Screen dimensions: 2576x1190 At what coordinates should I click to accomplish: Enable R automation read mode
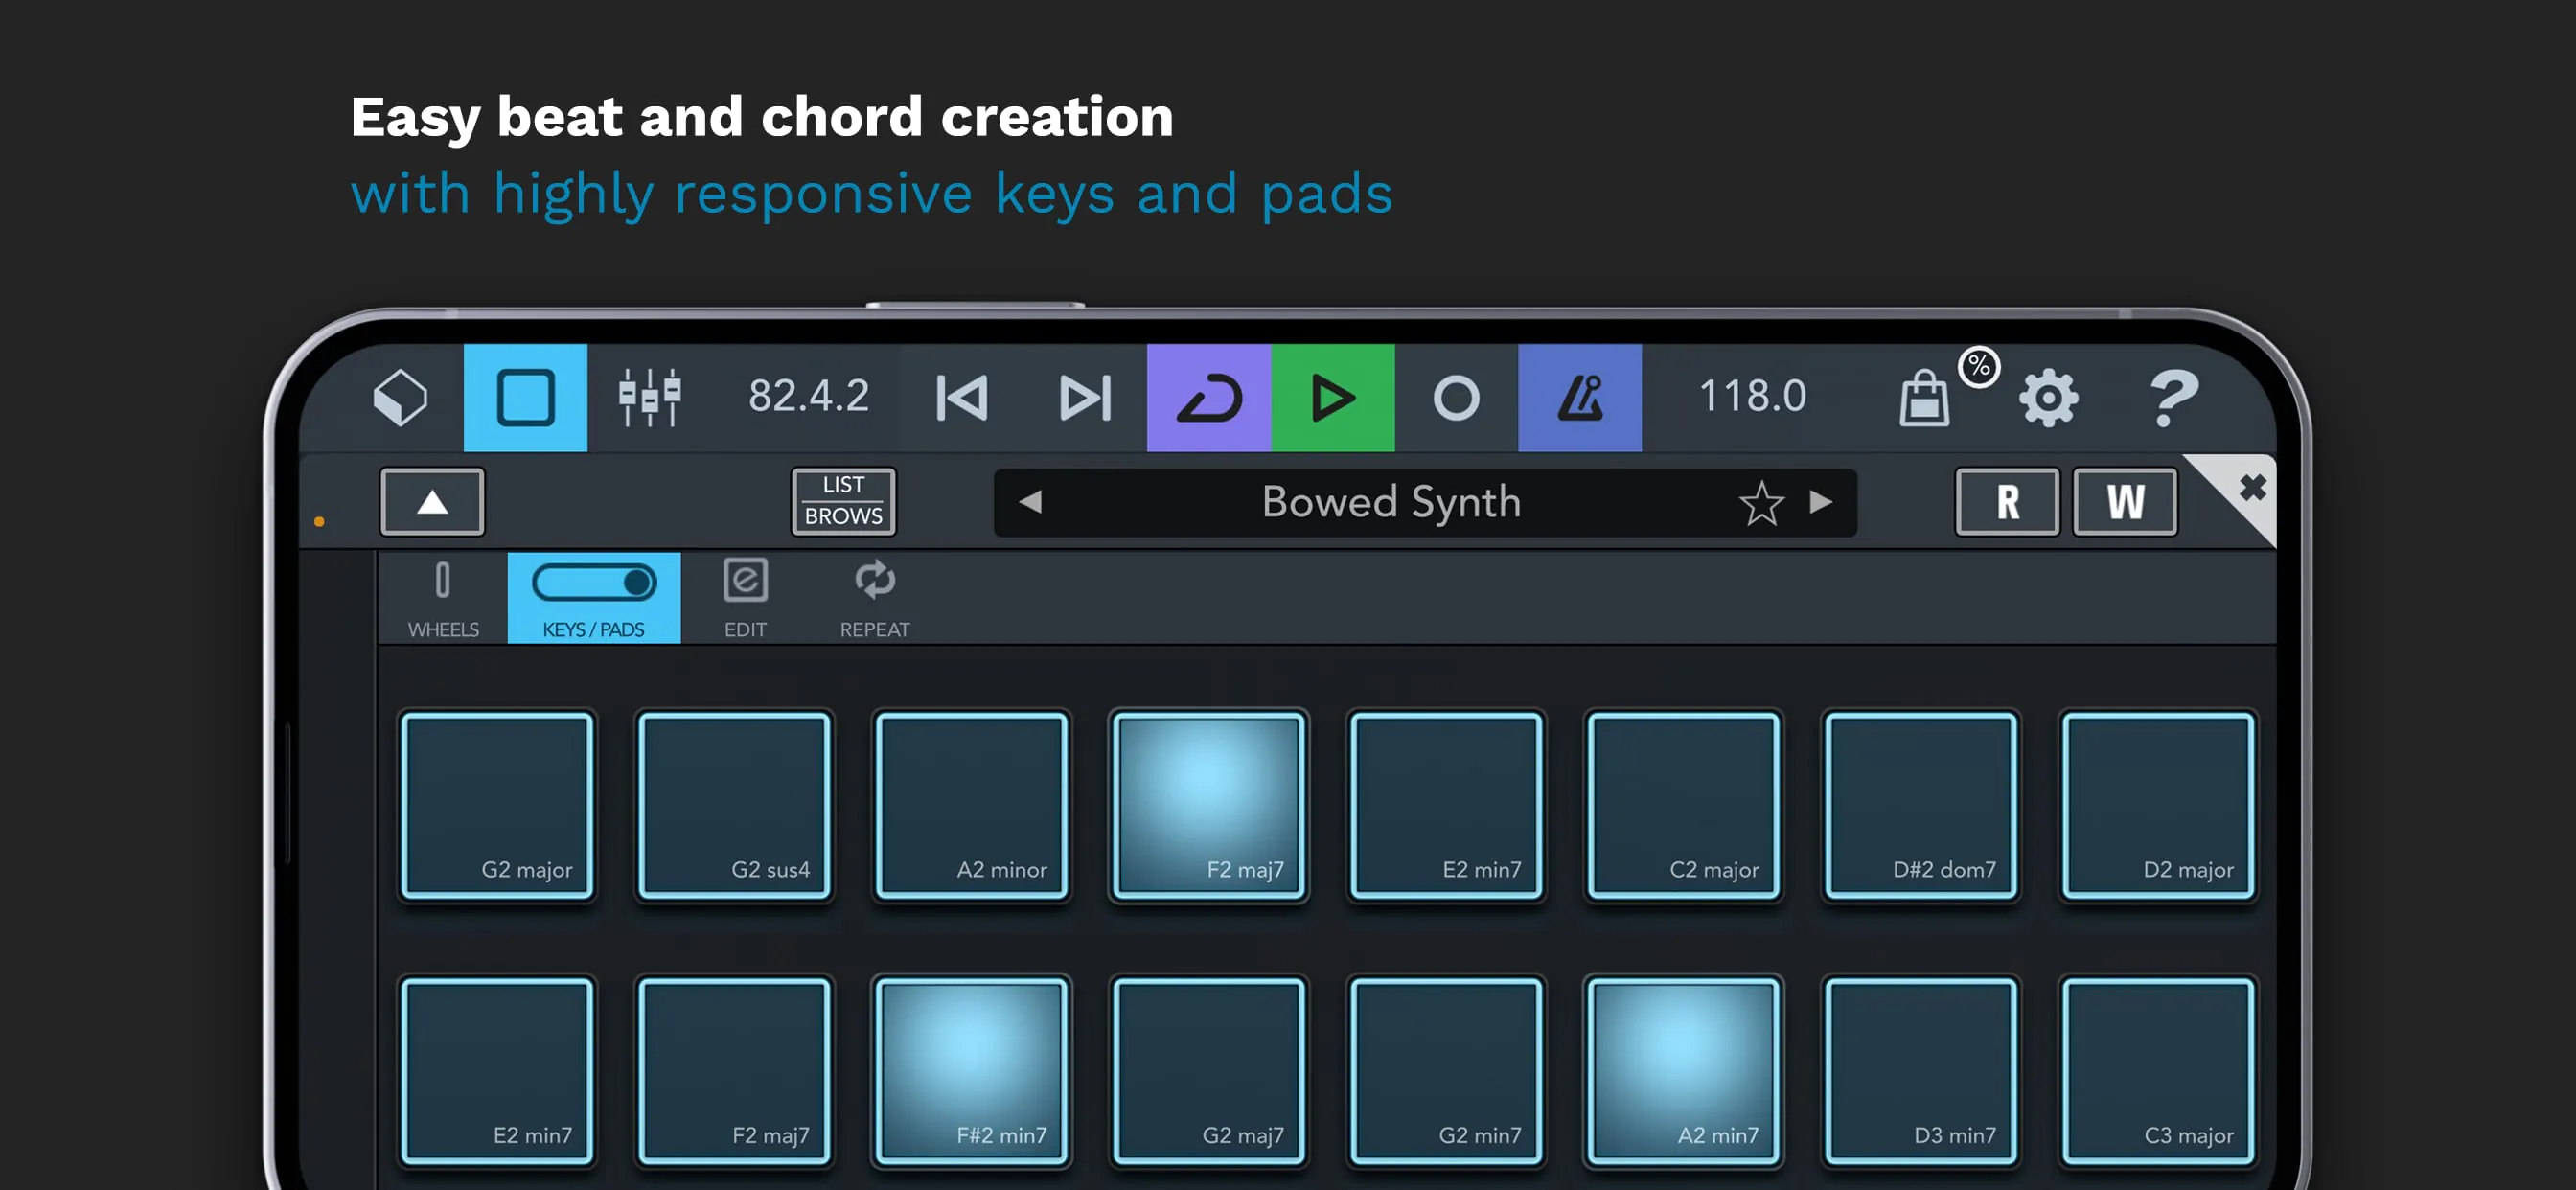2006,501
